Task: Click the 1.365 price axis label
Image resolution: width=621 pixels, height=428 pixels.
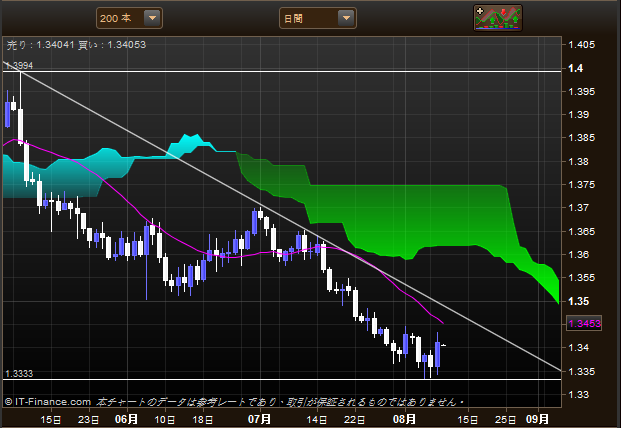Action: tap(581, 232)
